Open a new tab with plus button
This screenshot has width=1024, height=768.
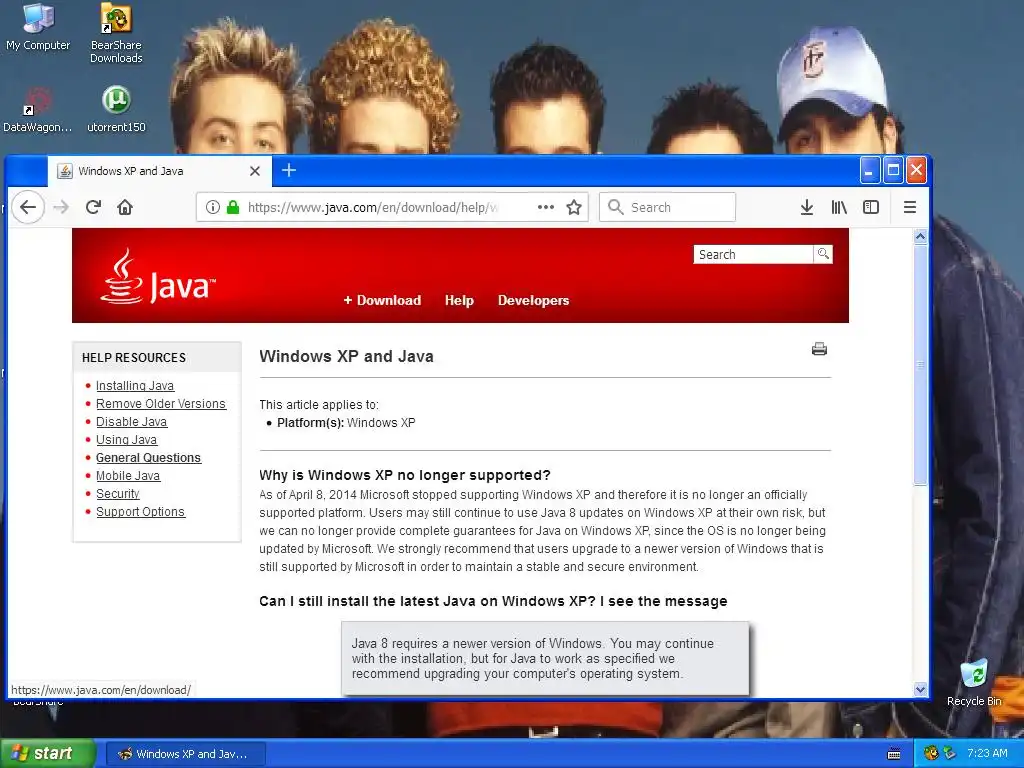coord(289,170)
